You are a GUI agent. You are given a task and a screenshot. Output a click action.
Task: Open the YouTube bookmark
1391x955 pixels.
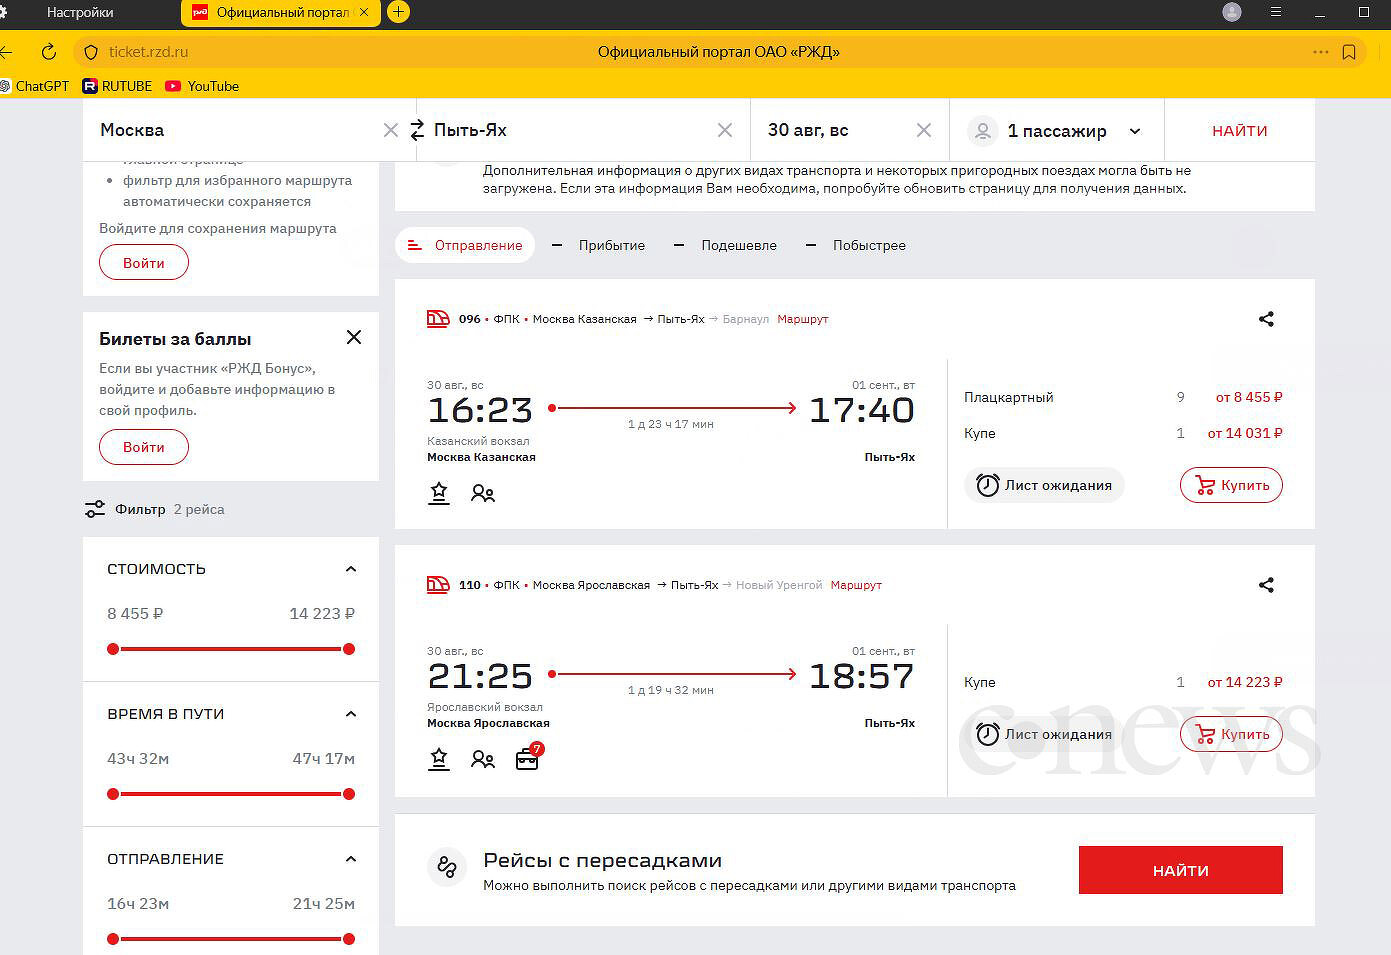202,86
